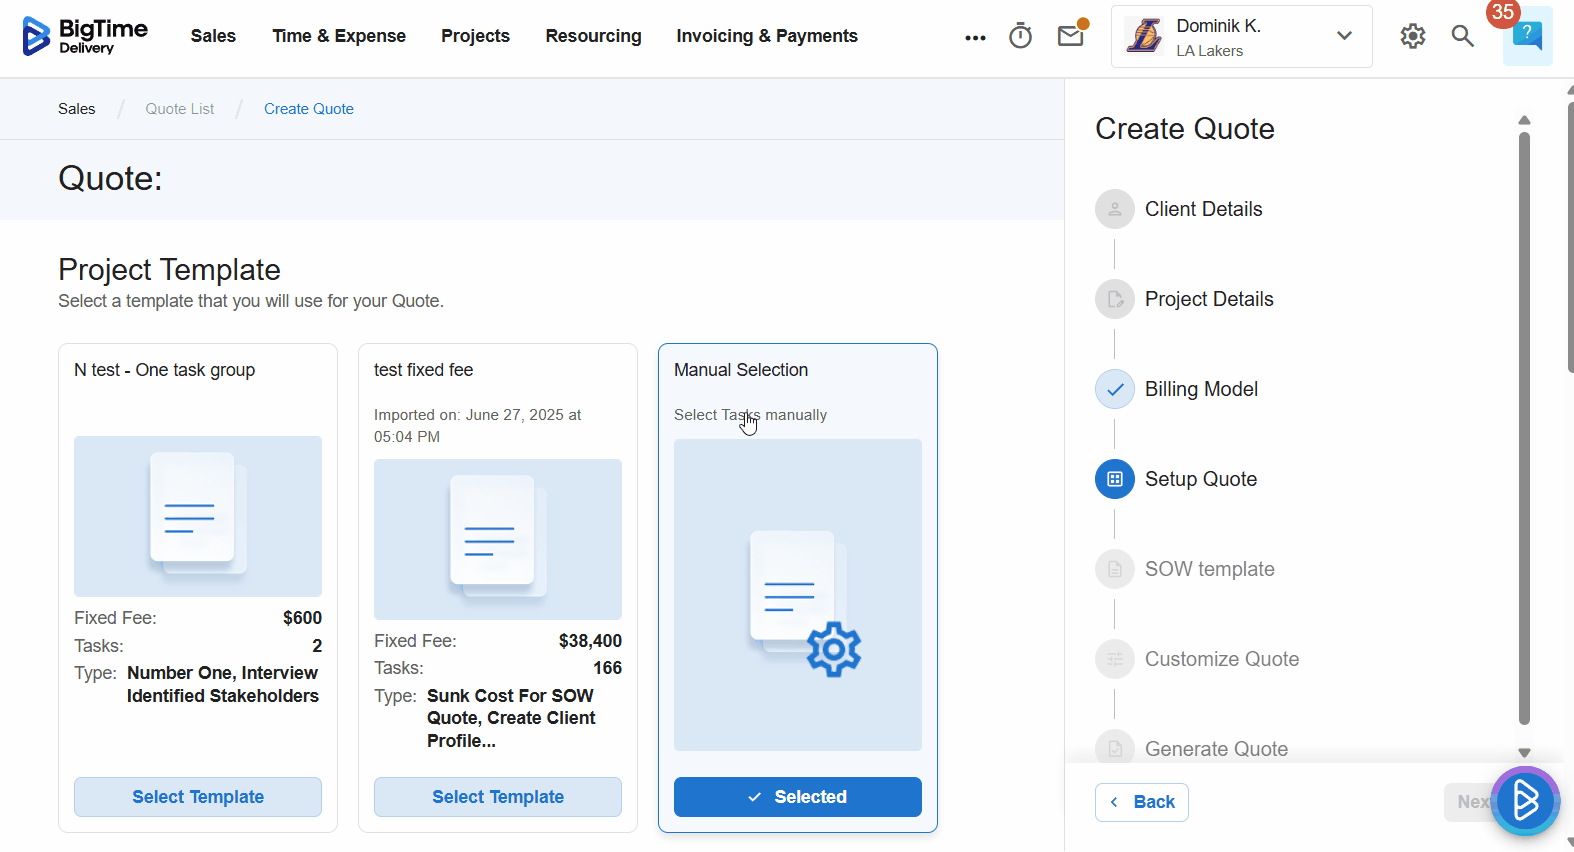Click the BigTime Delivery logo
Screen dimensions: 1574x852
(x=85, y=36)
